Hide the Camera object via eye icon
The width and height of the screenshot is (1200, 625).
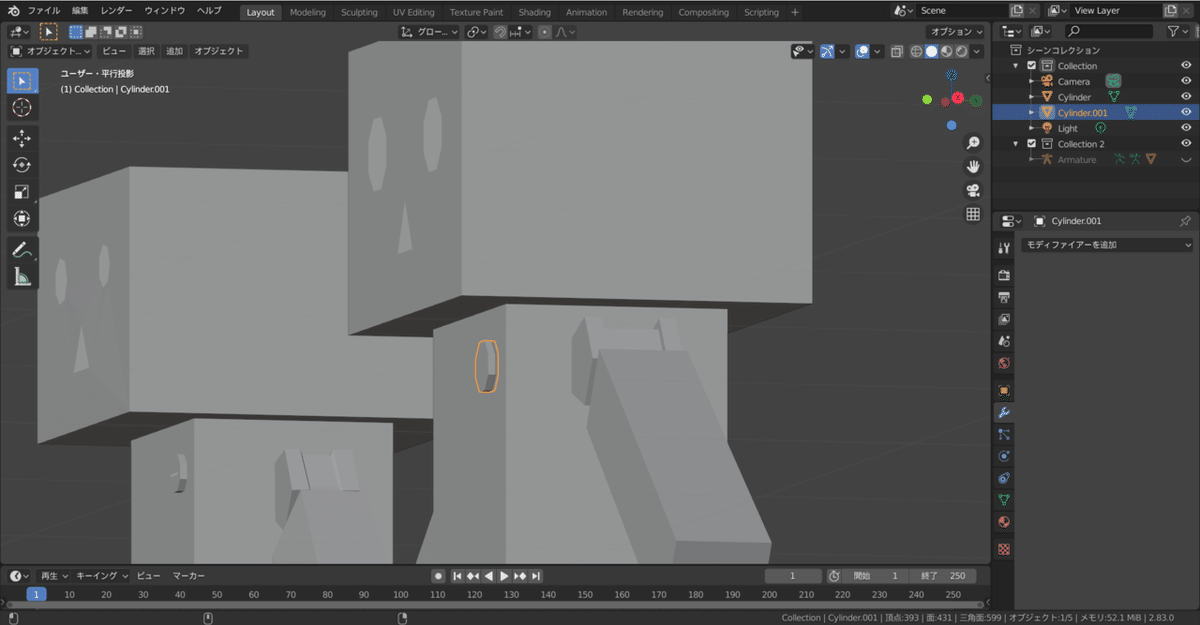pos(1186,81)
